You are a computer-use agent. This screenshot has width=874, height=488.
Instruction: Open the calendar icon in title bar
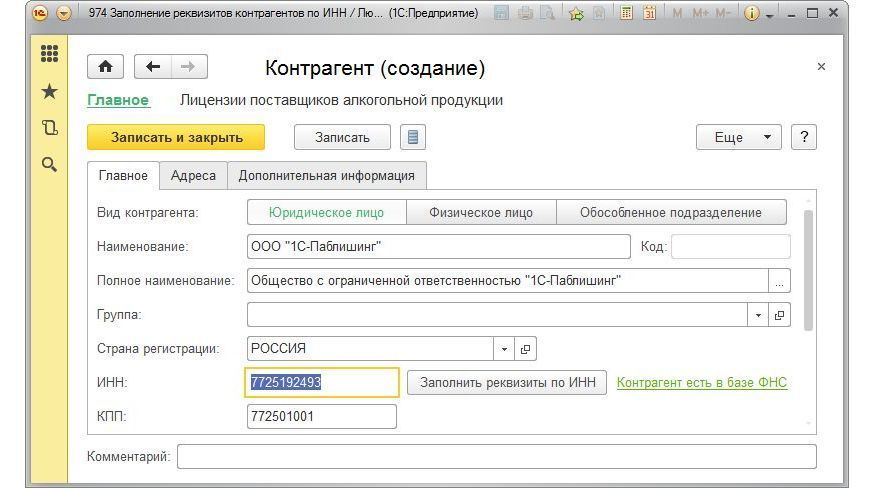649,14
